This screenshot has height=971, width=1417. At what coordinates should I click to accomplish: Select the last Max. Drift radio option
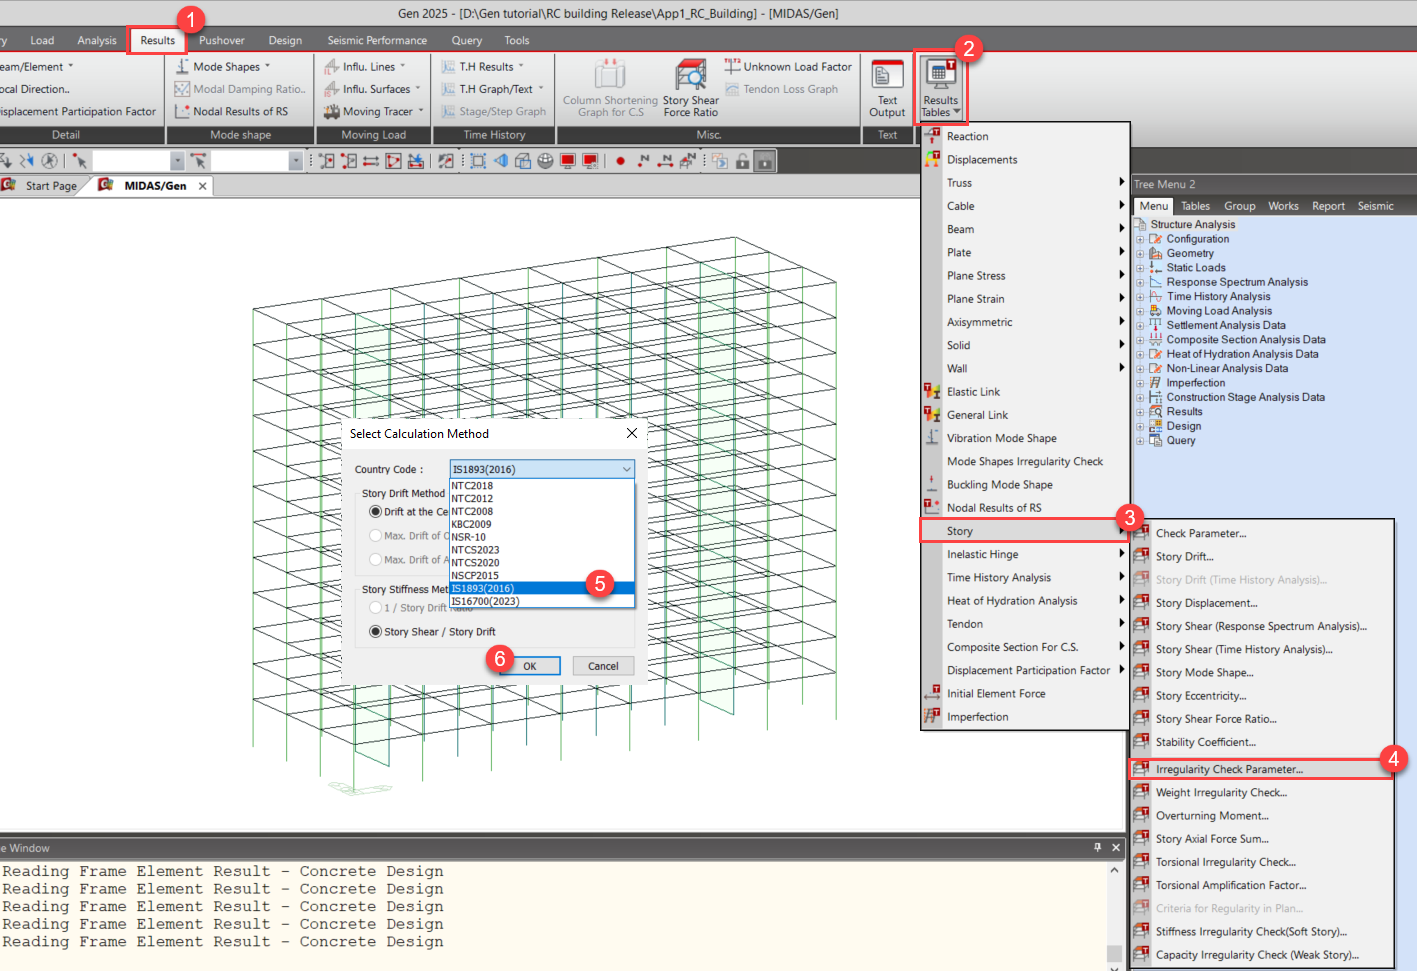376,559
